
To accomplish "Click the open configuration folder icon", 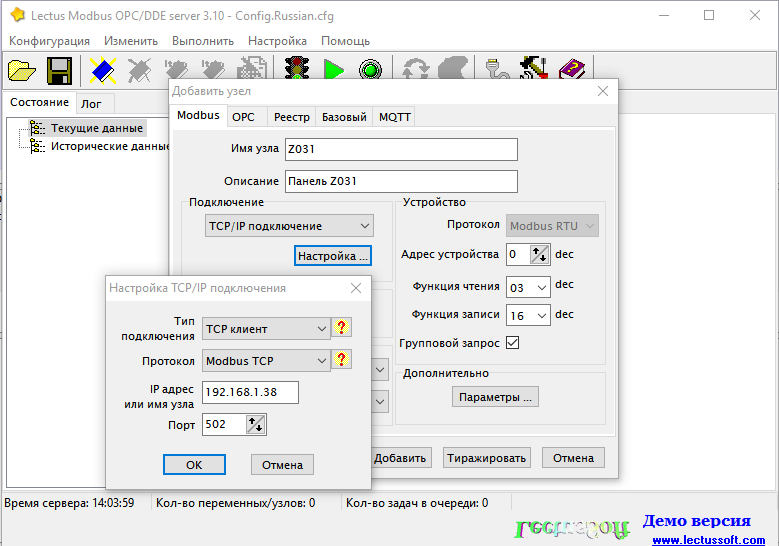I will click(x=21, y=70).
